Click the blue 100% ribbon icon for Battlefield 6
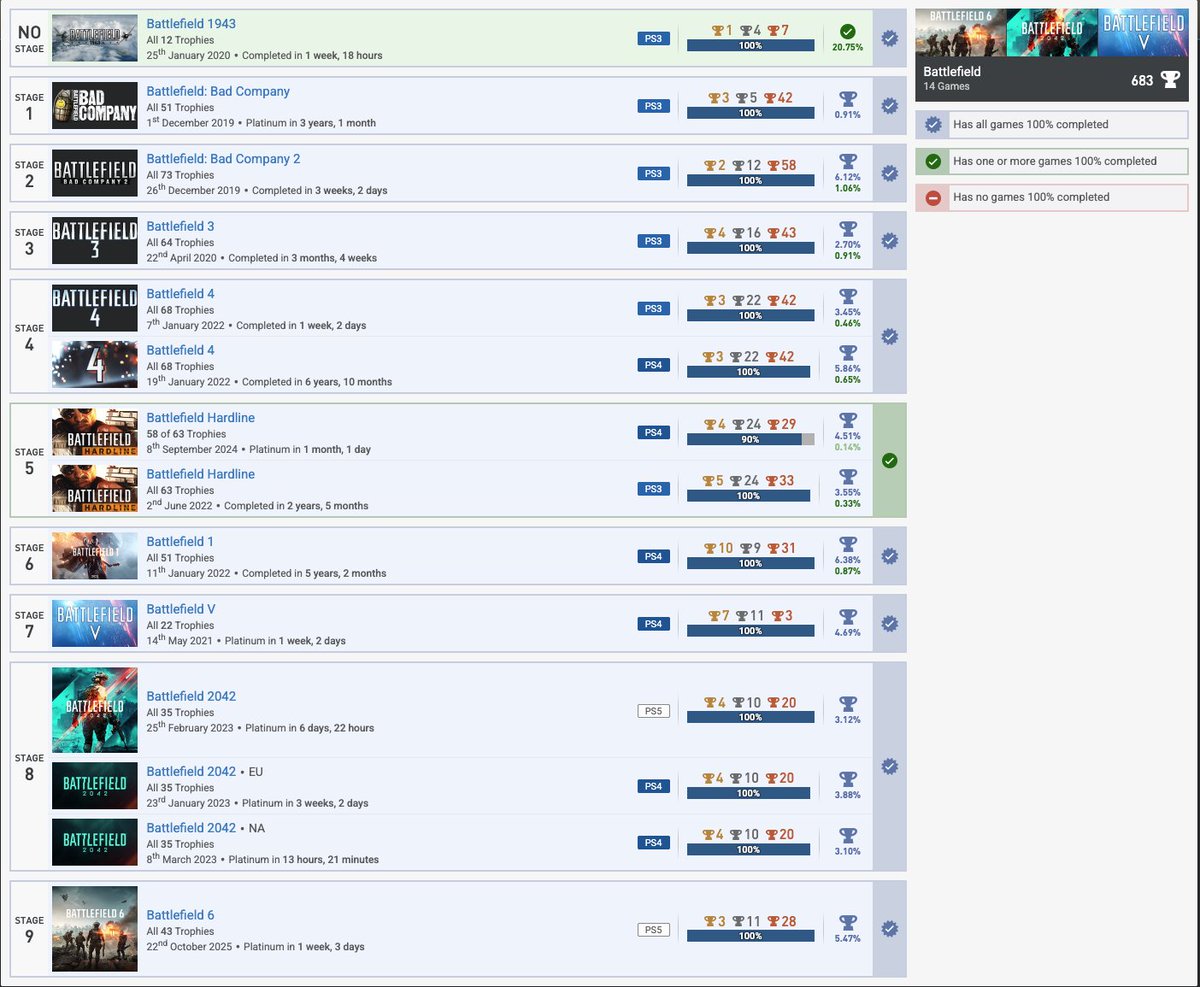 (x=890, y=928)
